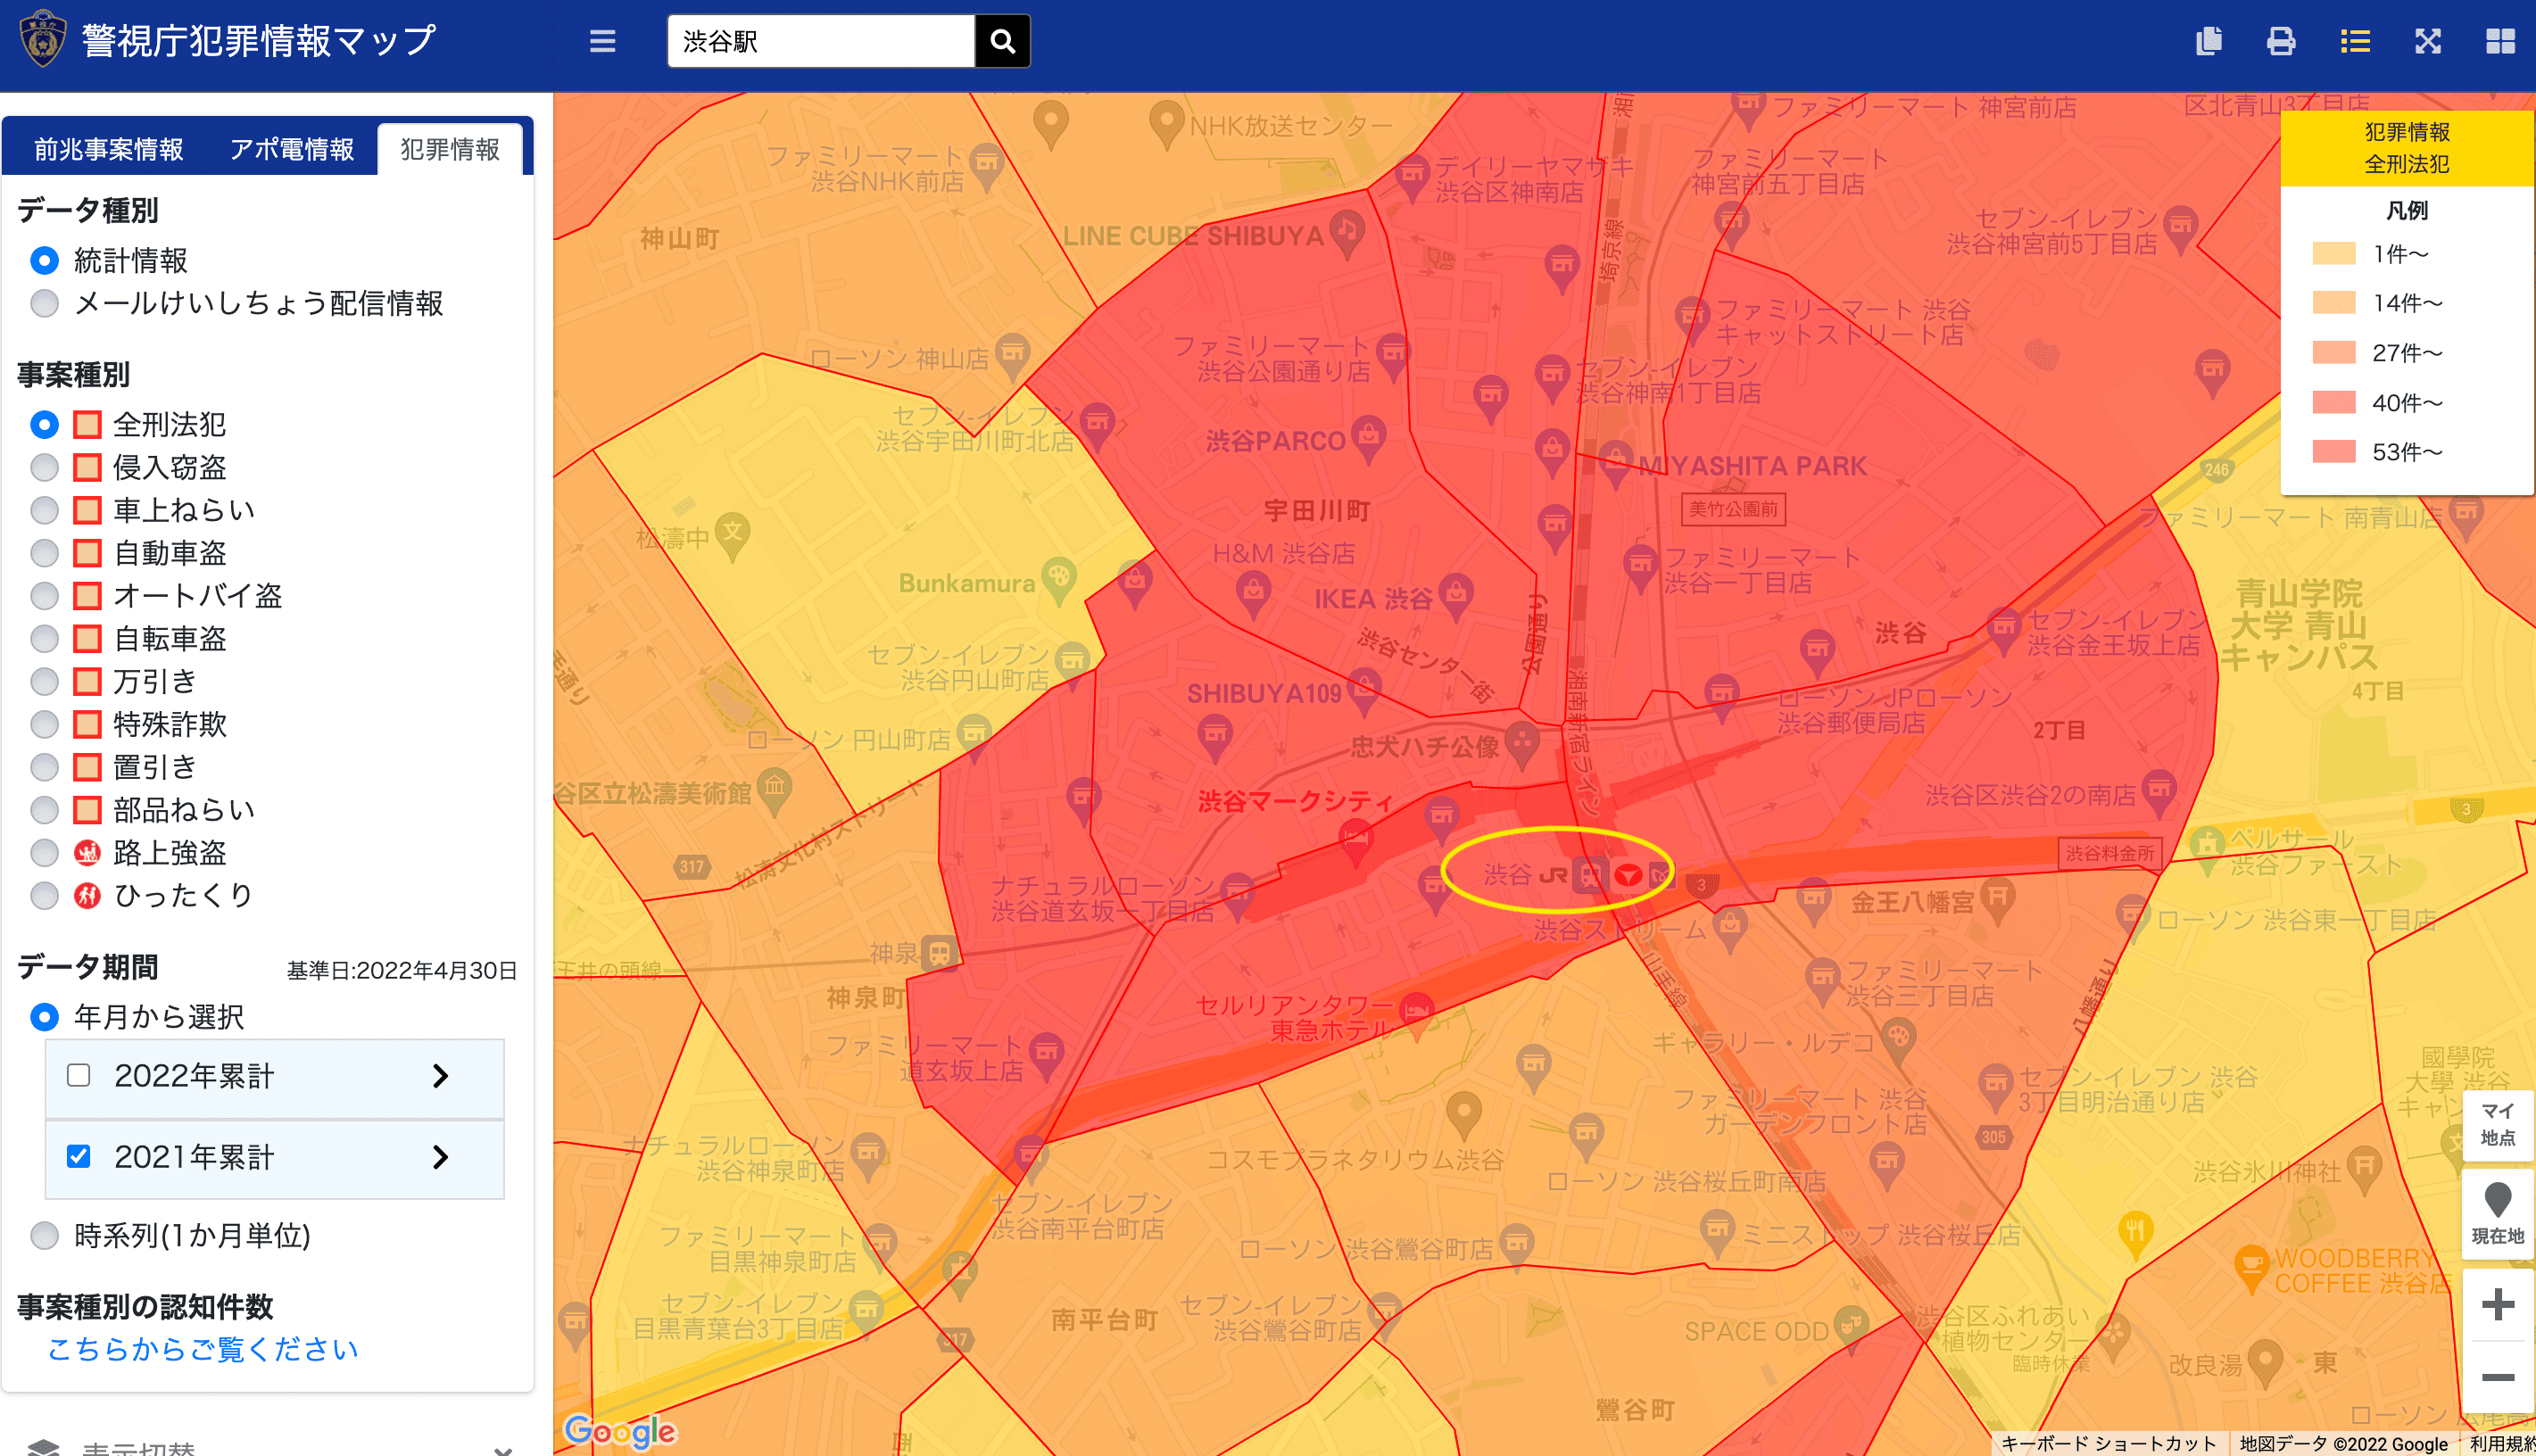The height and width of the screenshot is (1456, 2536).
Task: Click the 渋谷PARCO shopping pin
Action: [1368, 438]
